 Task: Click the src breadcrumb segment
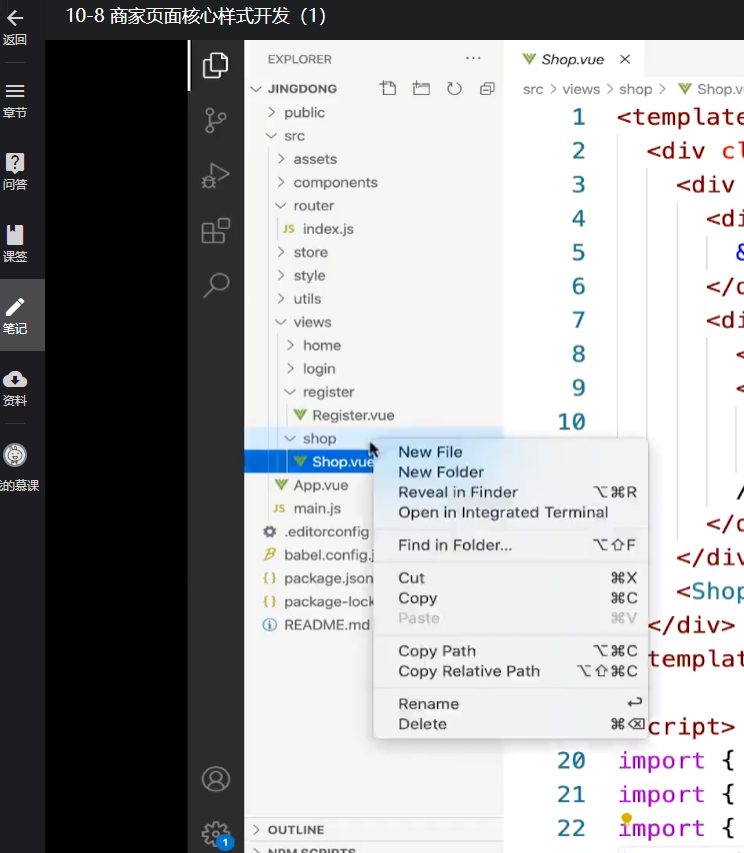click(x=533, y=89)
